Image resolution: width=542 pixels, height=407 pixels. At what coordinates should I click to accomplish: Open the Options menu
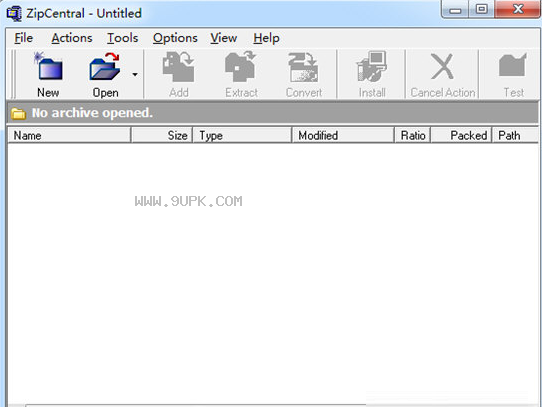[175, 38]
